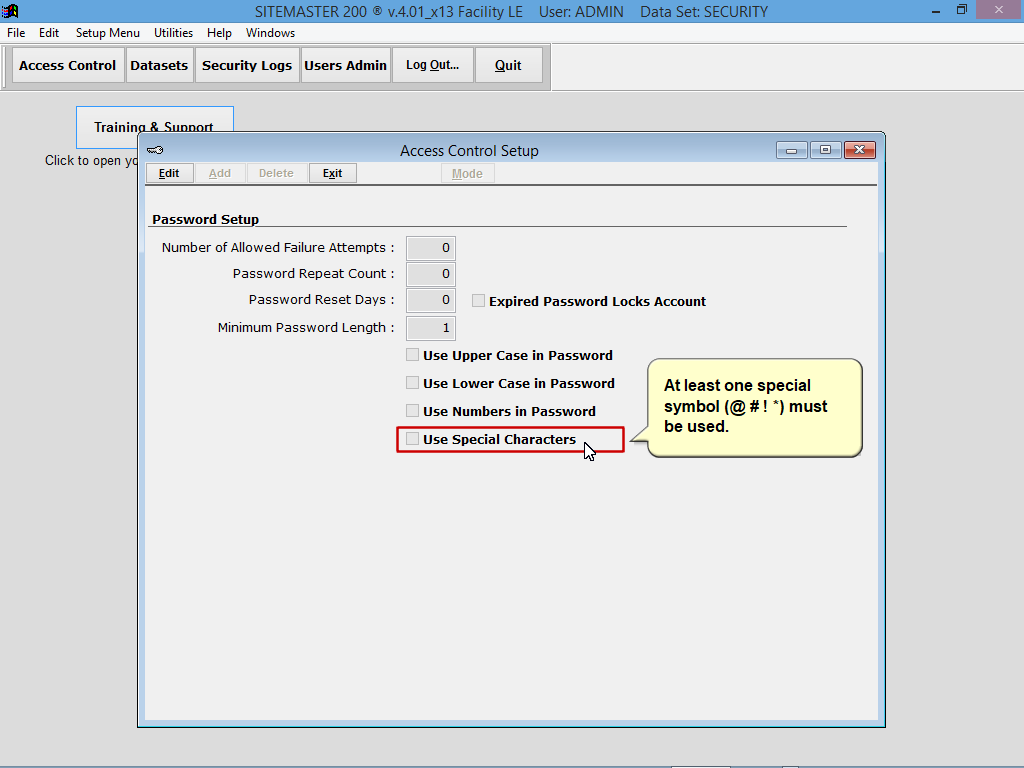Click the Training & Support button

(x=154, y=127)
